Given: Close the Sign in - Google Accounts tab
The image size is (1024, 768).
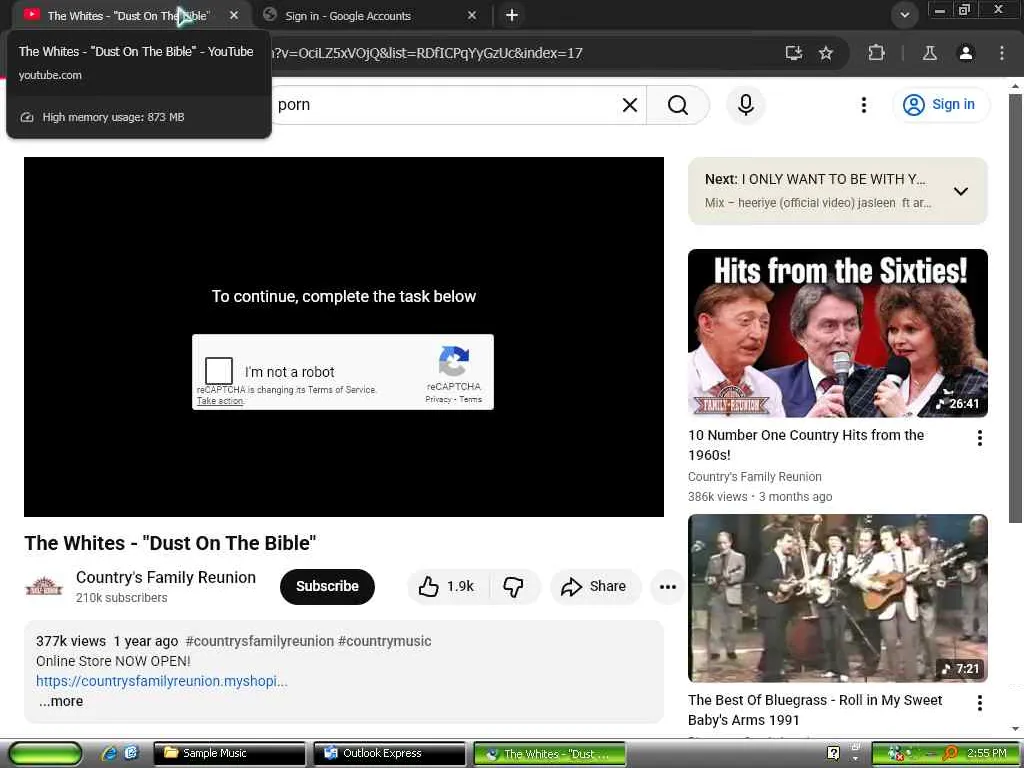Looking at the screenshot, I should [472, 16].
